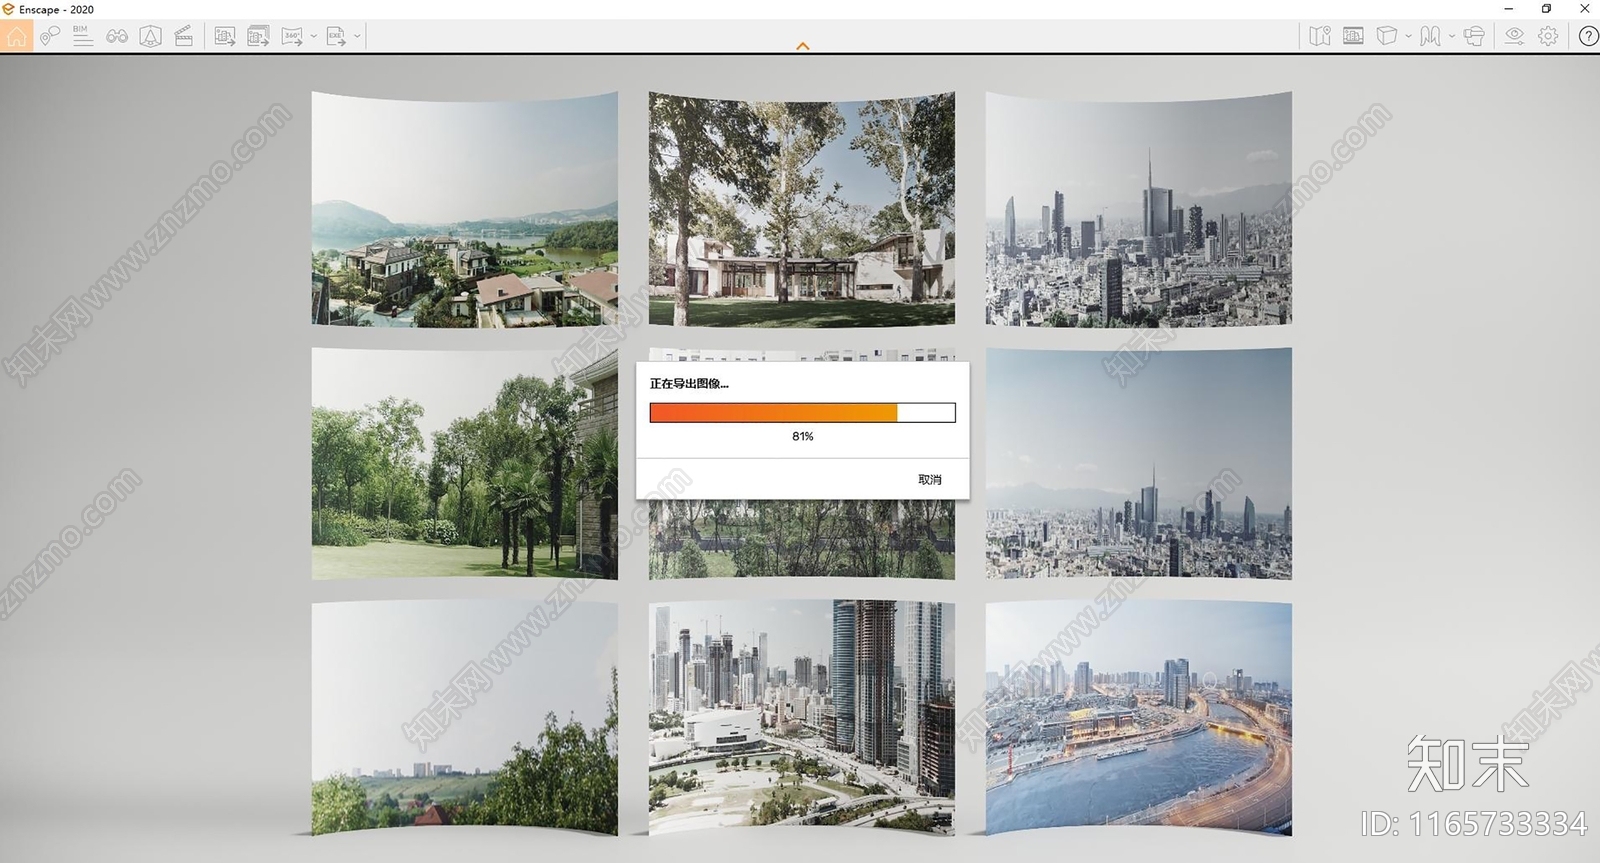
Task: Click the batch rendering export icon
Action: pyautogui.click(x=258, y=36)
